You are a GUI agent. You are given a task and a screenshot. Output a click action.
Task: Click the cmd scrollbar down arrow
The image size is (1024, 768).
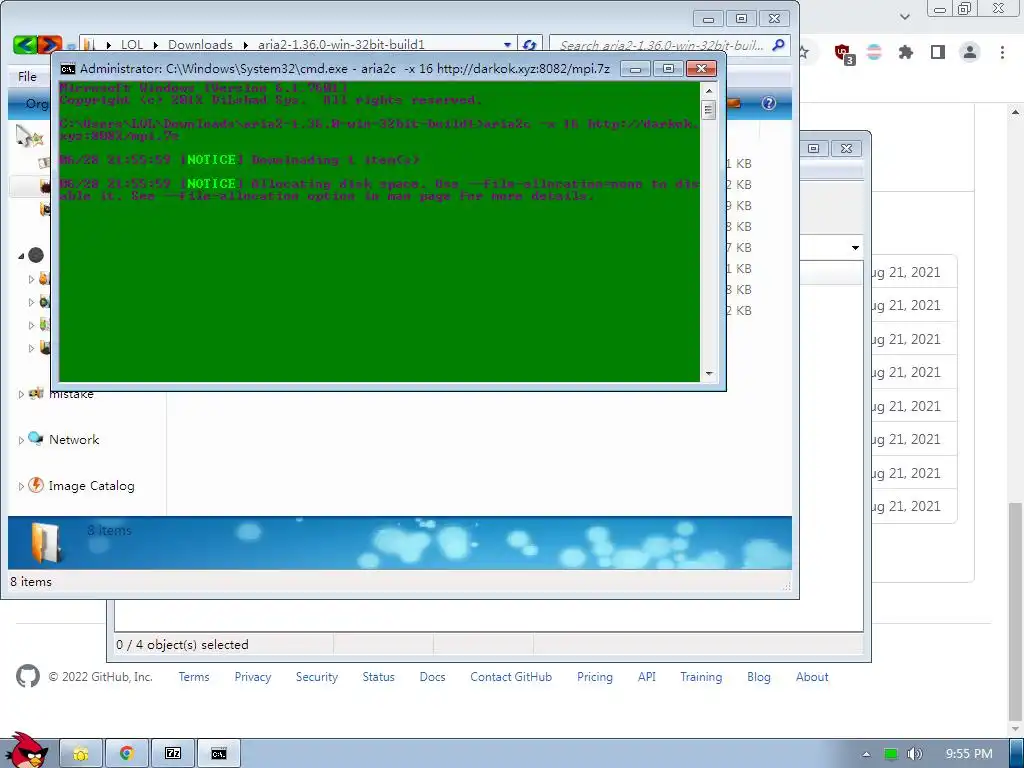[709, 374]
